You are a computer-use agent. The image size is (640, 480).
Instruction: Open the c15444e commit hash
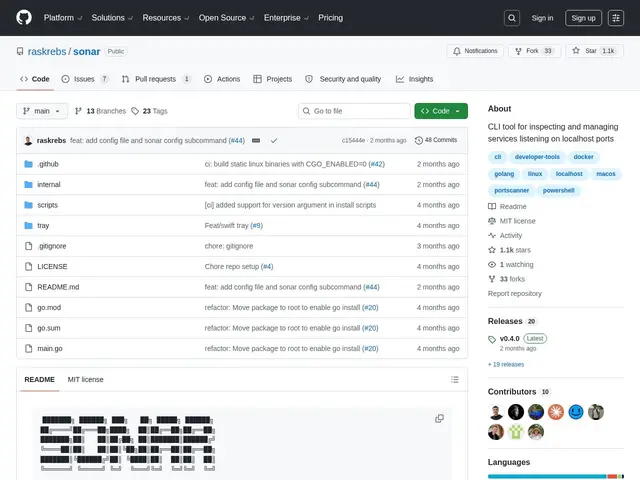click(x=353, y=140)
